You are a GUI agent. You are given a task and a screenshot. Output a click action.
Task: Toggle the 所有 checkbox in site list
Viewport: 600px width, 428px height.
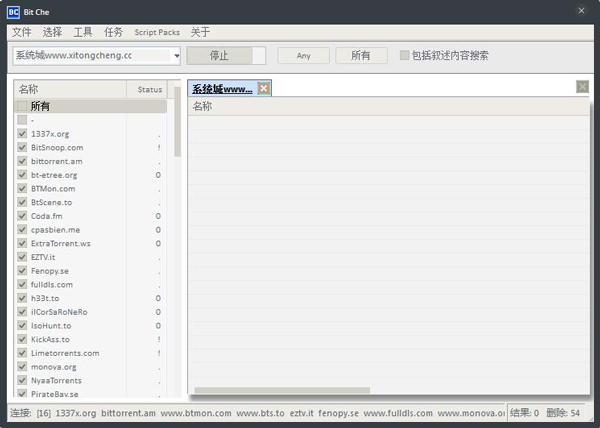tap(22, 106)
